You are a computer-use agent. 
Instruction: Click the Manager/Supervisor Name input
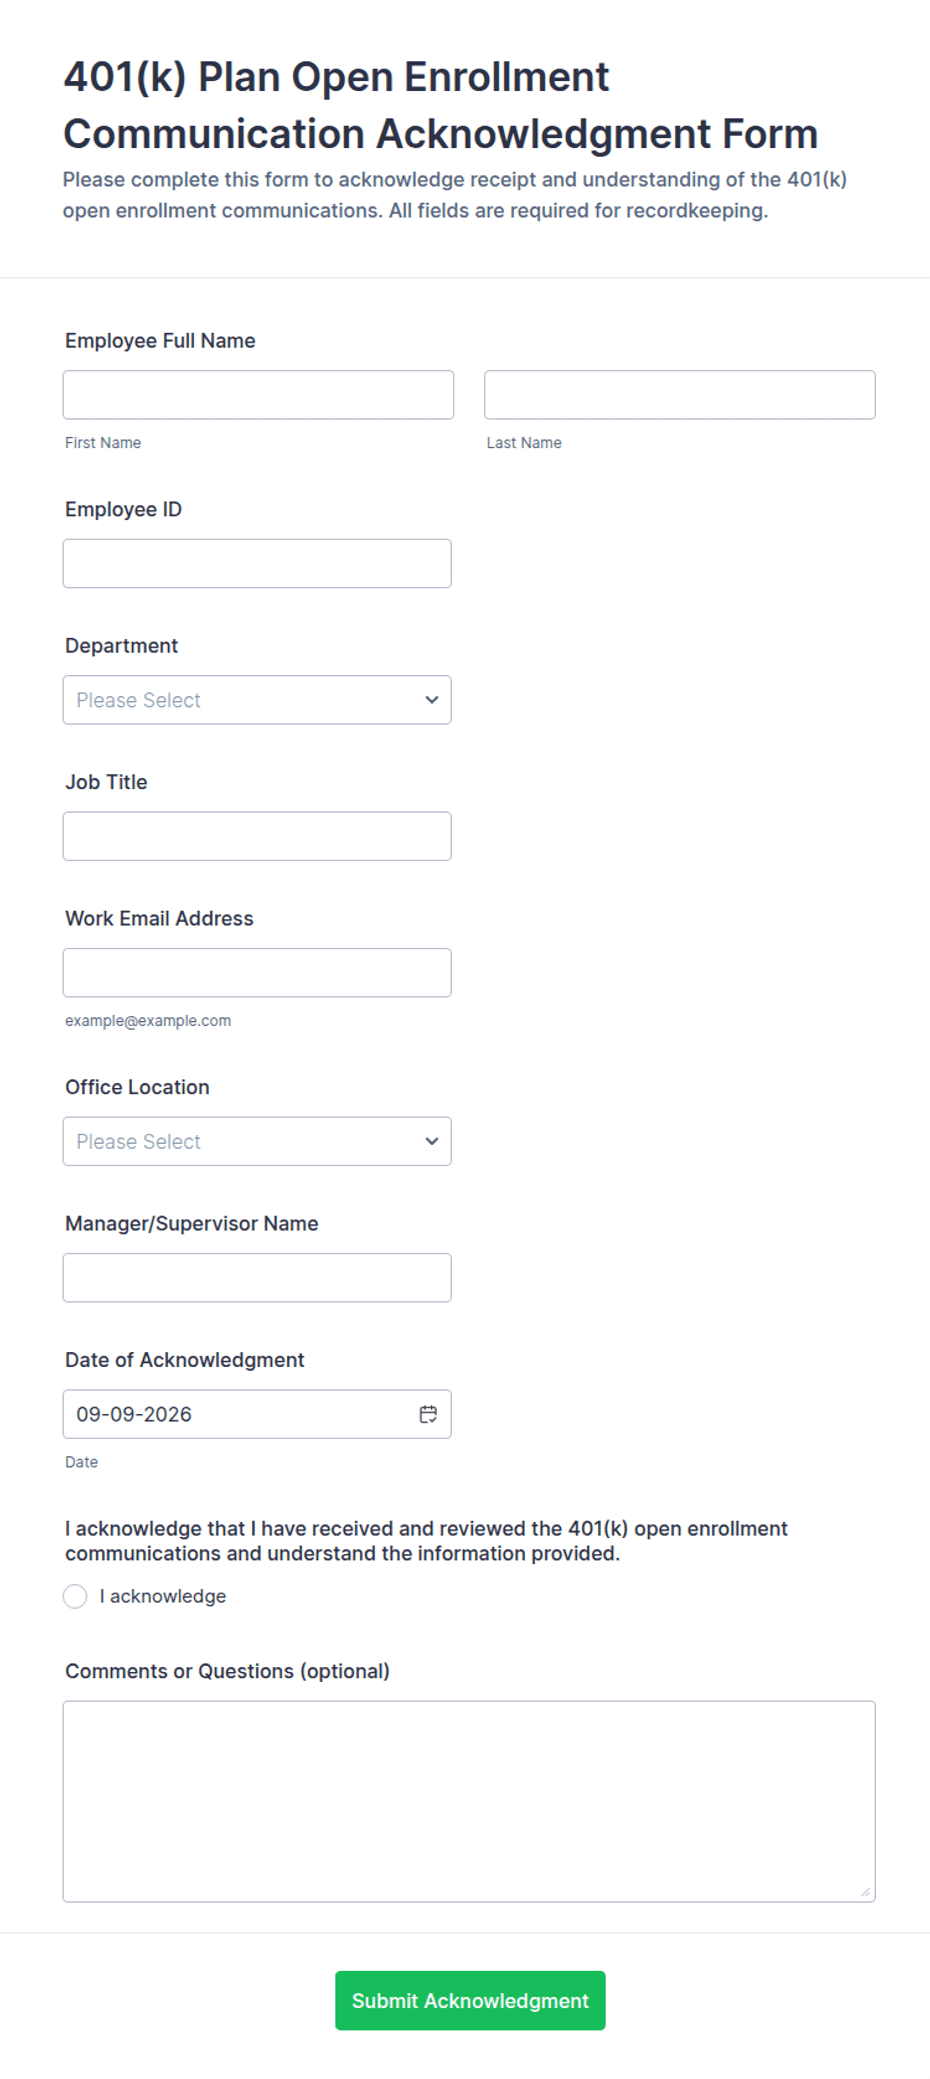coord(257,1278)
